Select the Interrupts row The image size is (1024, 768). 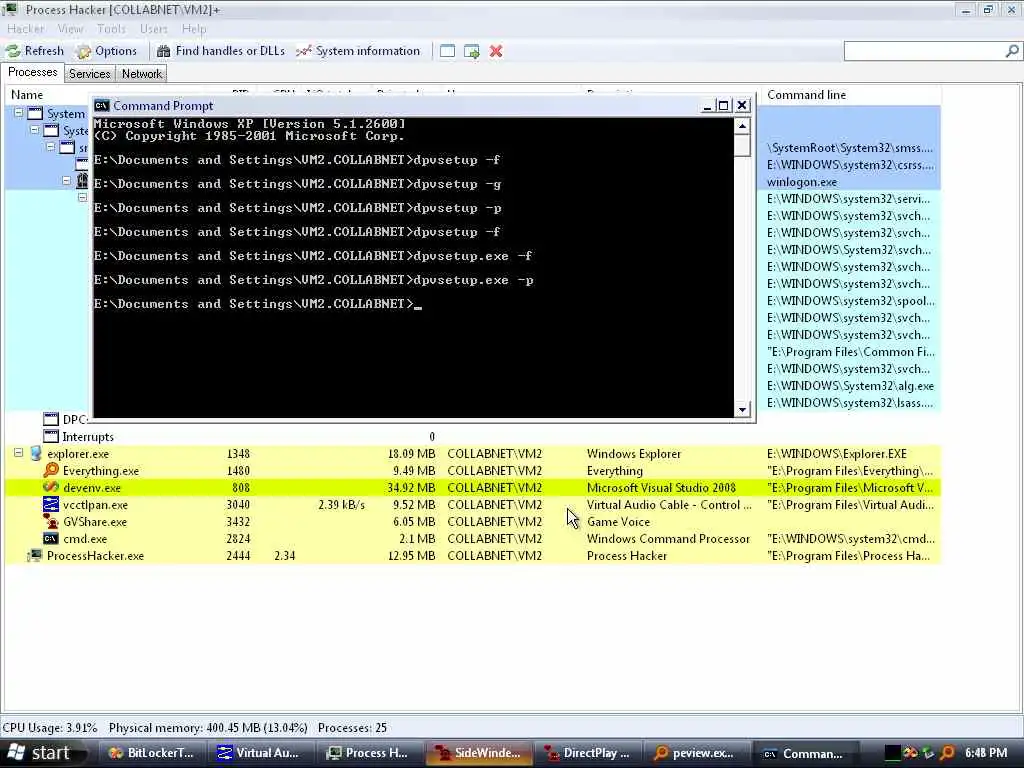click(473, 437)
